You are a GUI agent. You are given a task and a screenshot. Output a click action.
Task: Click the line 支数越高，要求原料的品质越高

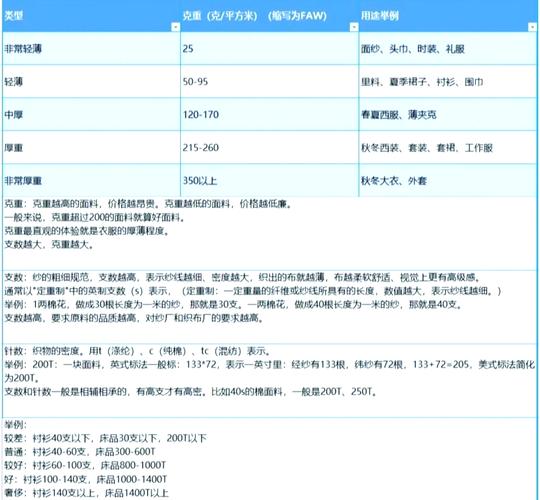[x=135, y=318]
